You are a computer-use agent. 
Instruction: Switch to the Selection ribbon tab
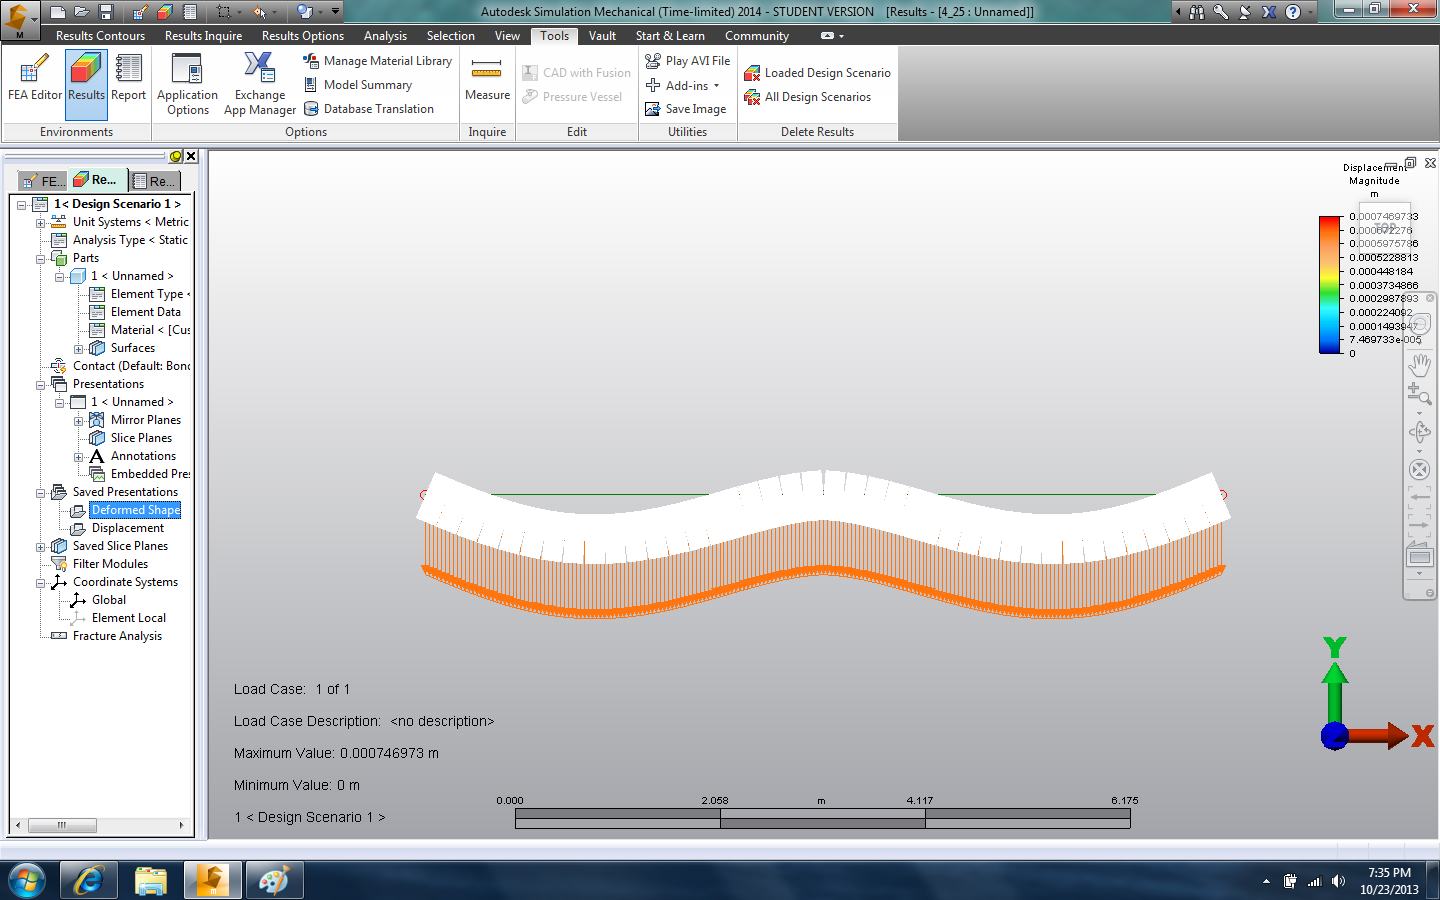pyautogui.click(x=451, y=36)
